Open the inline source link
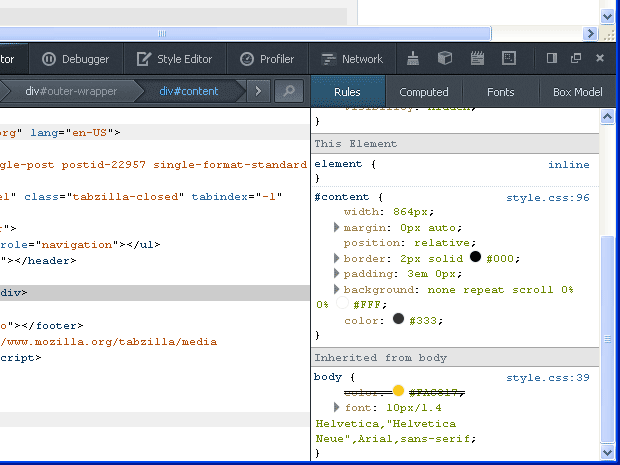The width and height of the screenshot is (620, 465). click(569, 164)
